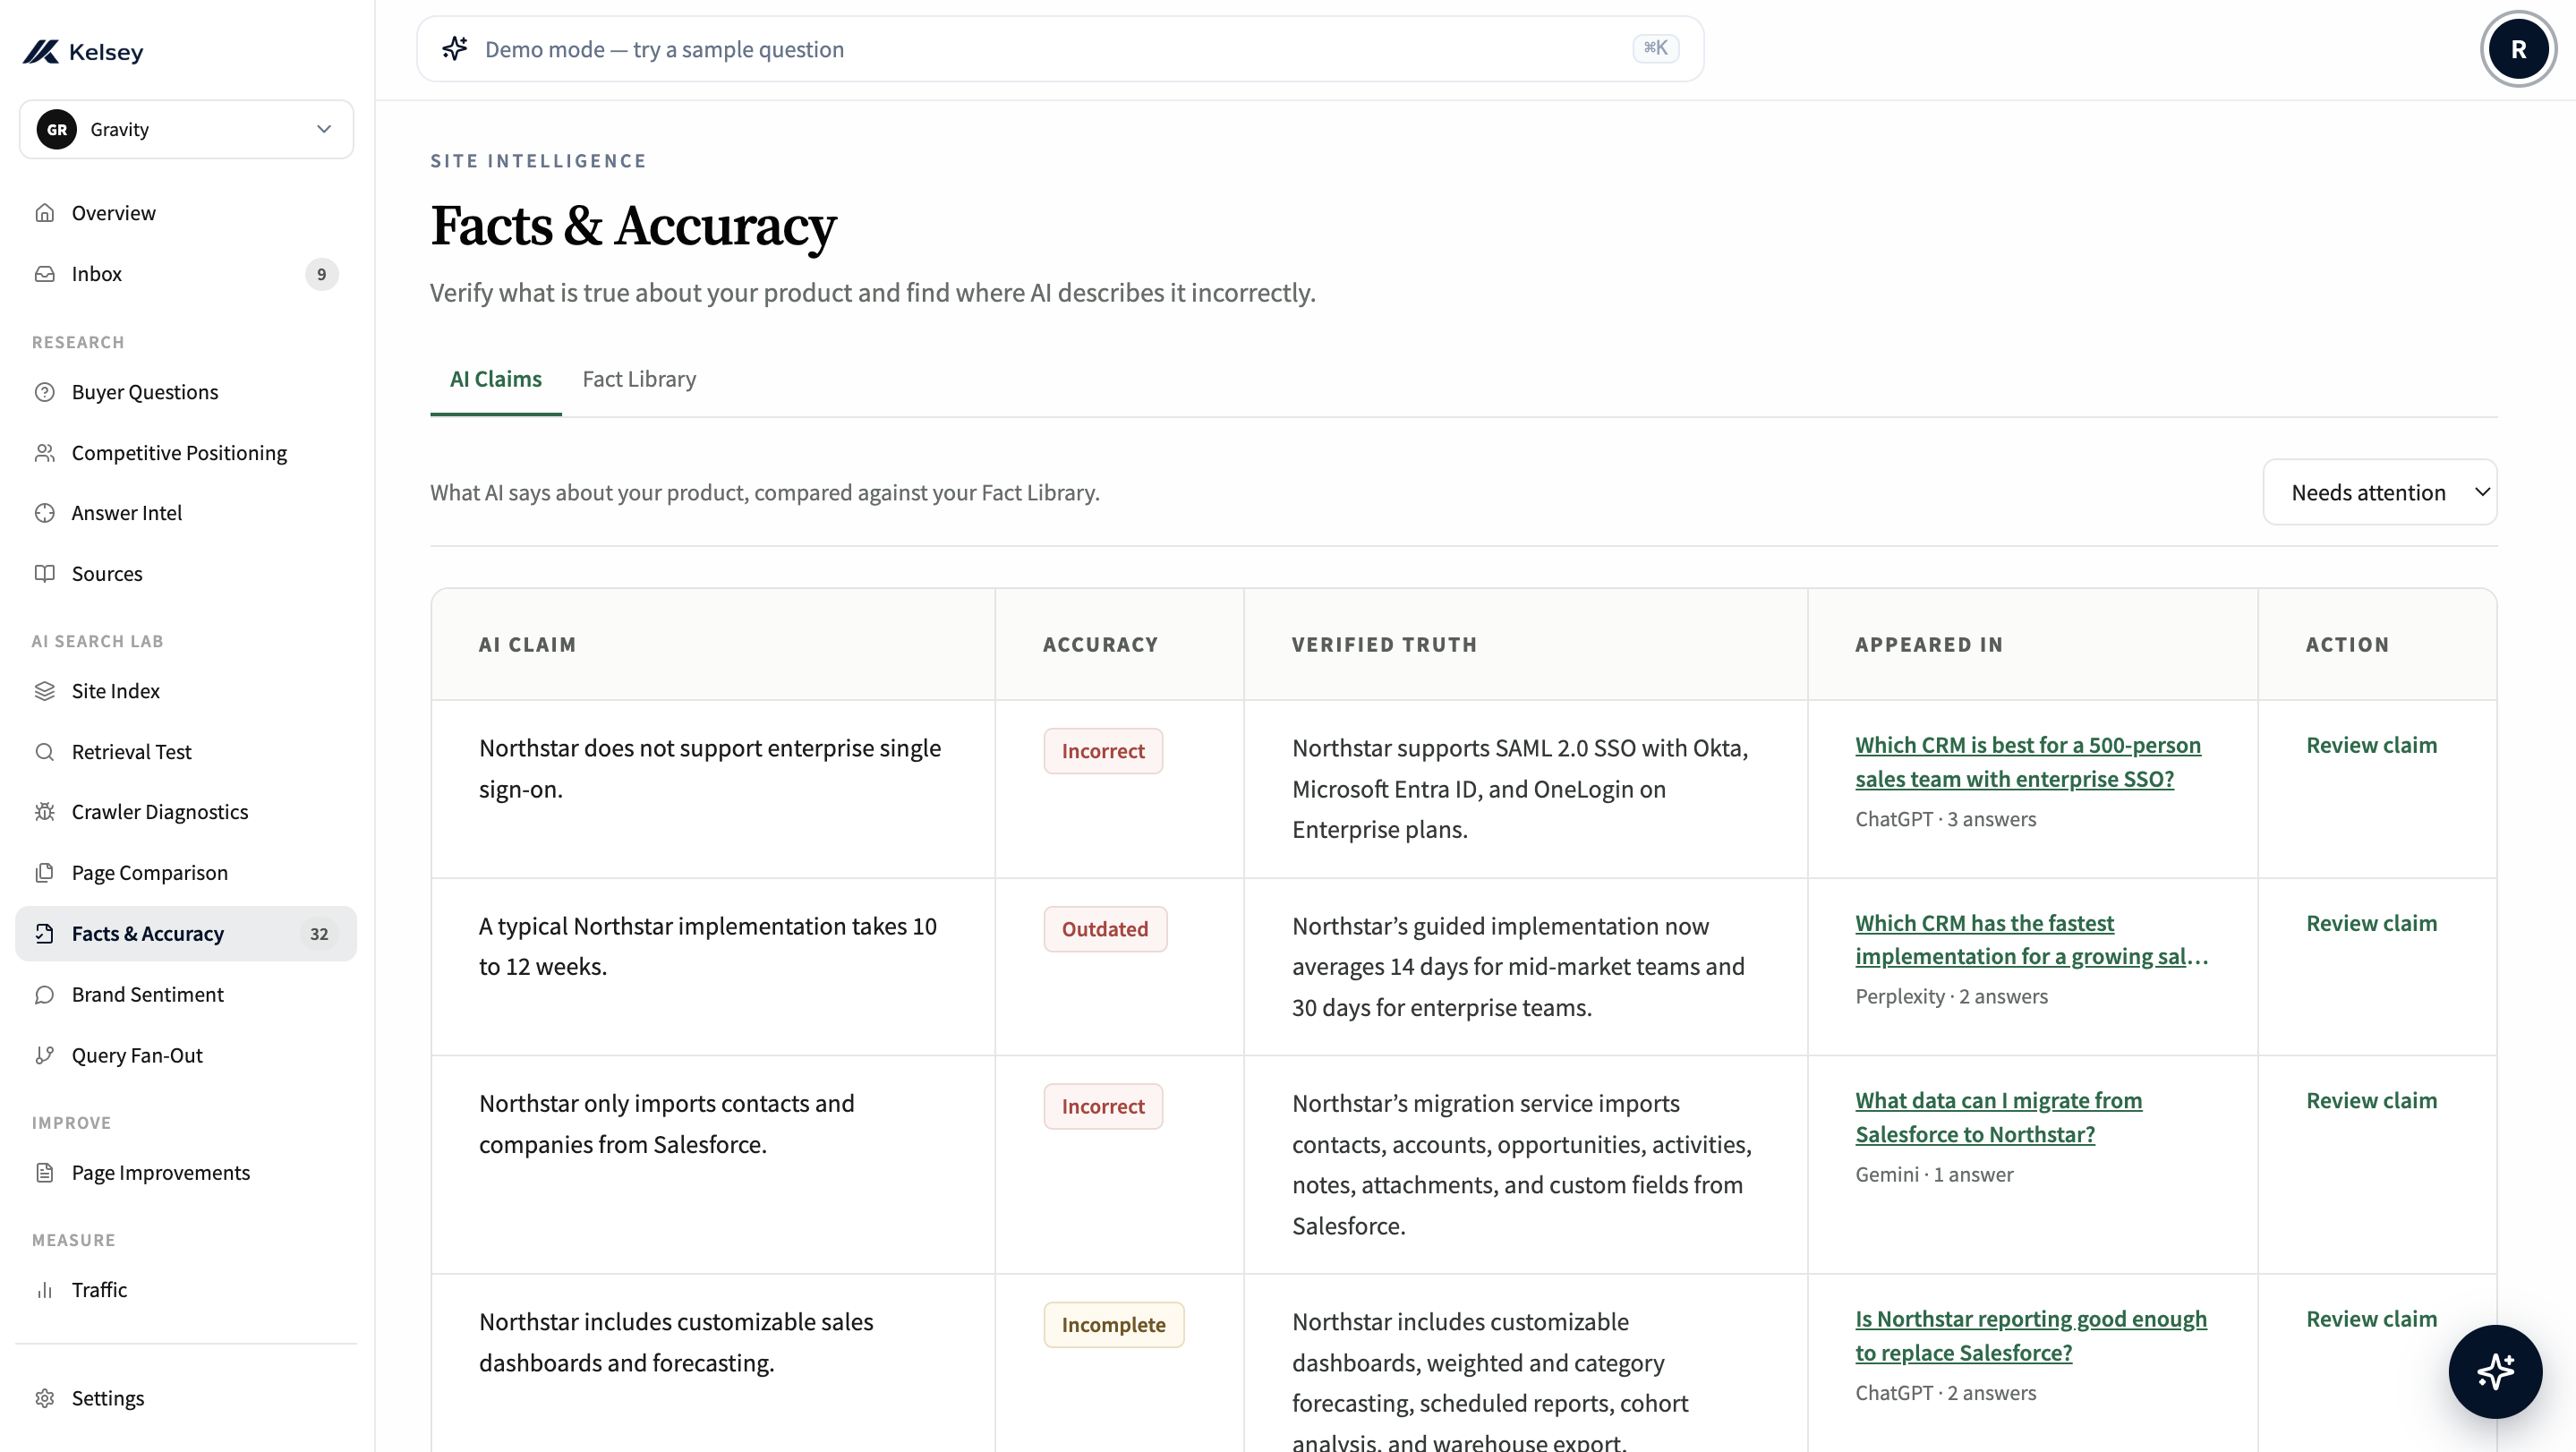
Task: Click Review claim for the Salesforce import claim
Action: tap(2371, 1101)
